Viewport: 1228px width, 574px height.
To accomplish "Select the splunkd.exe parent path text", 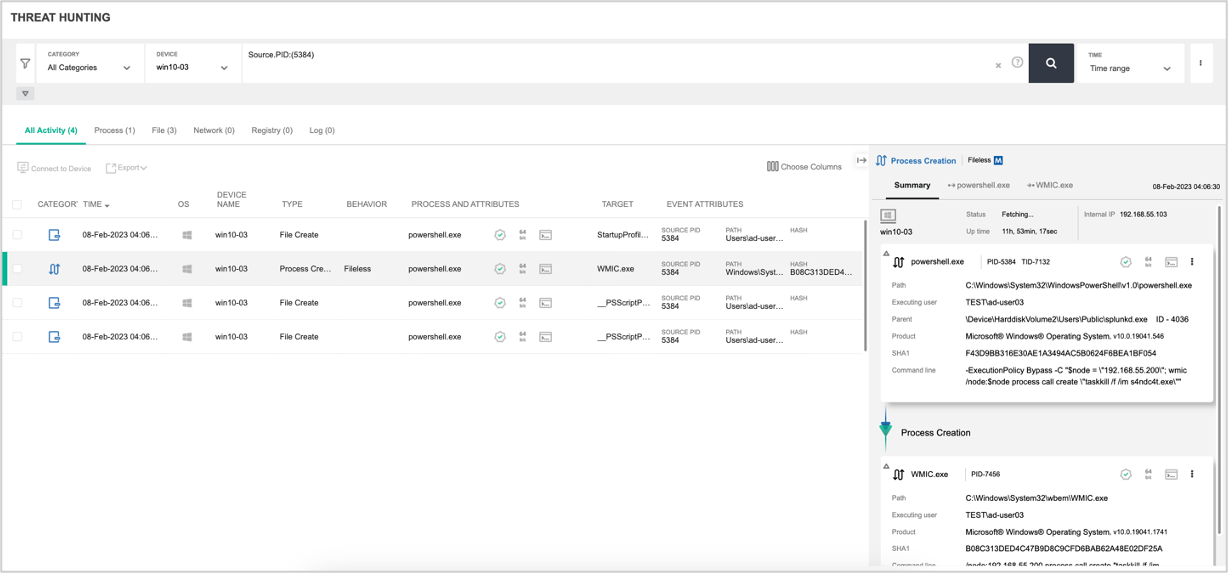I will click(x=1056, y=319).
